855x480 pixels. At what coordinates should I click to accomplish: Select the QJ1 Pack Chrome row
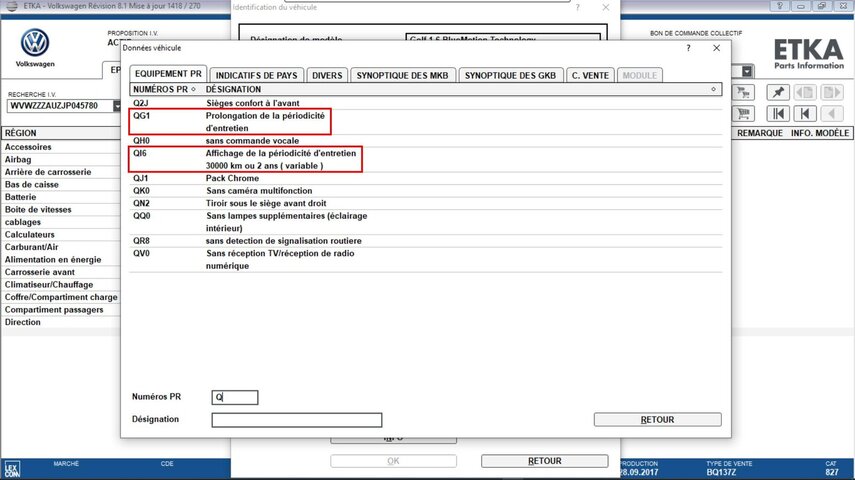426,178
